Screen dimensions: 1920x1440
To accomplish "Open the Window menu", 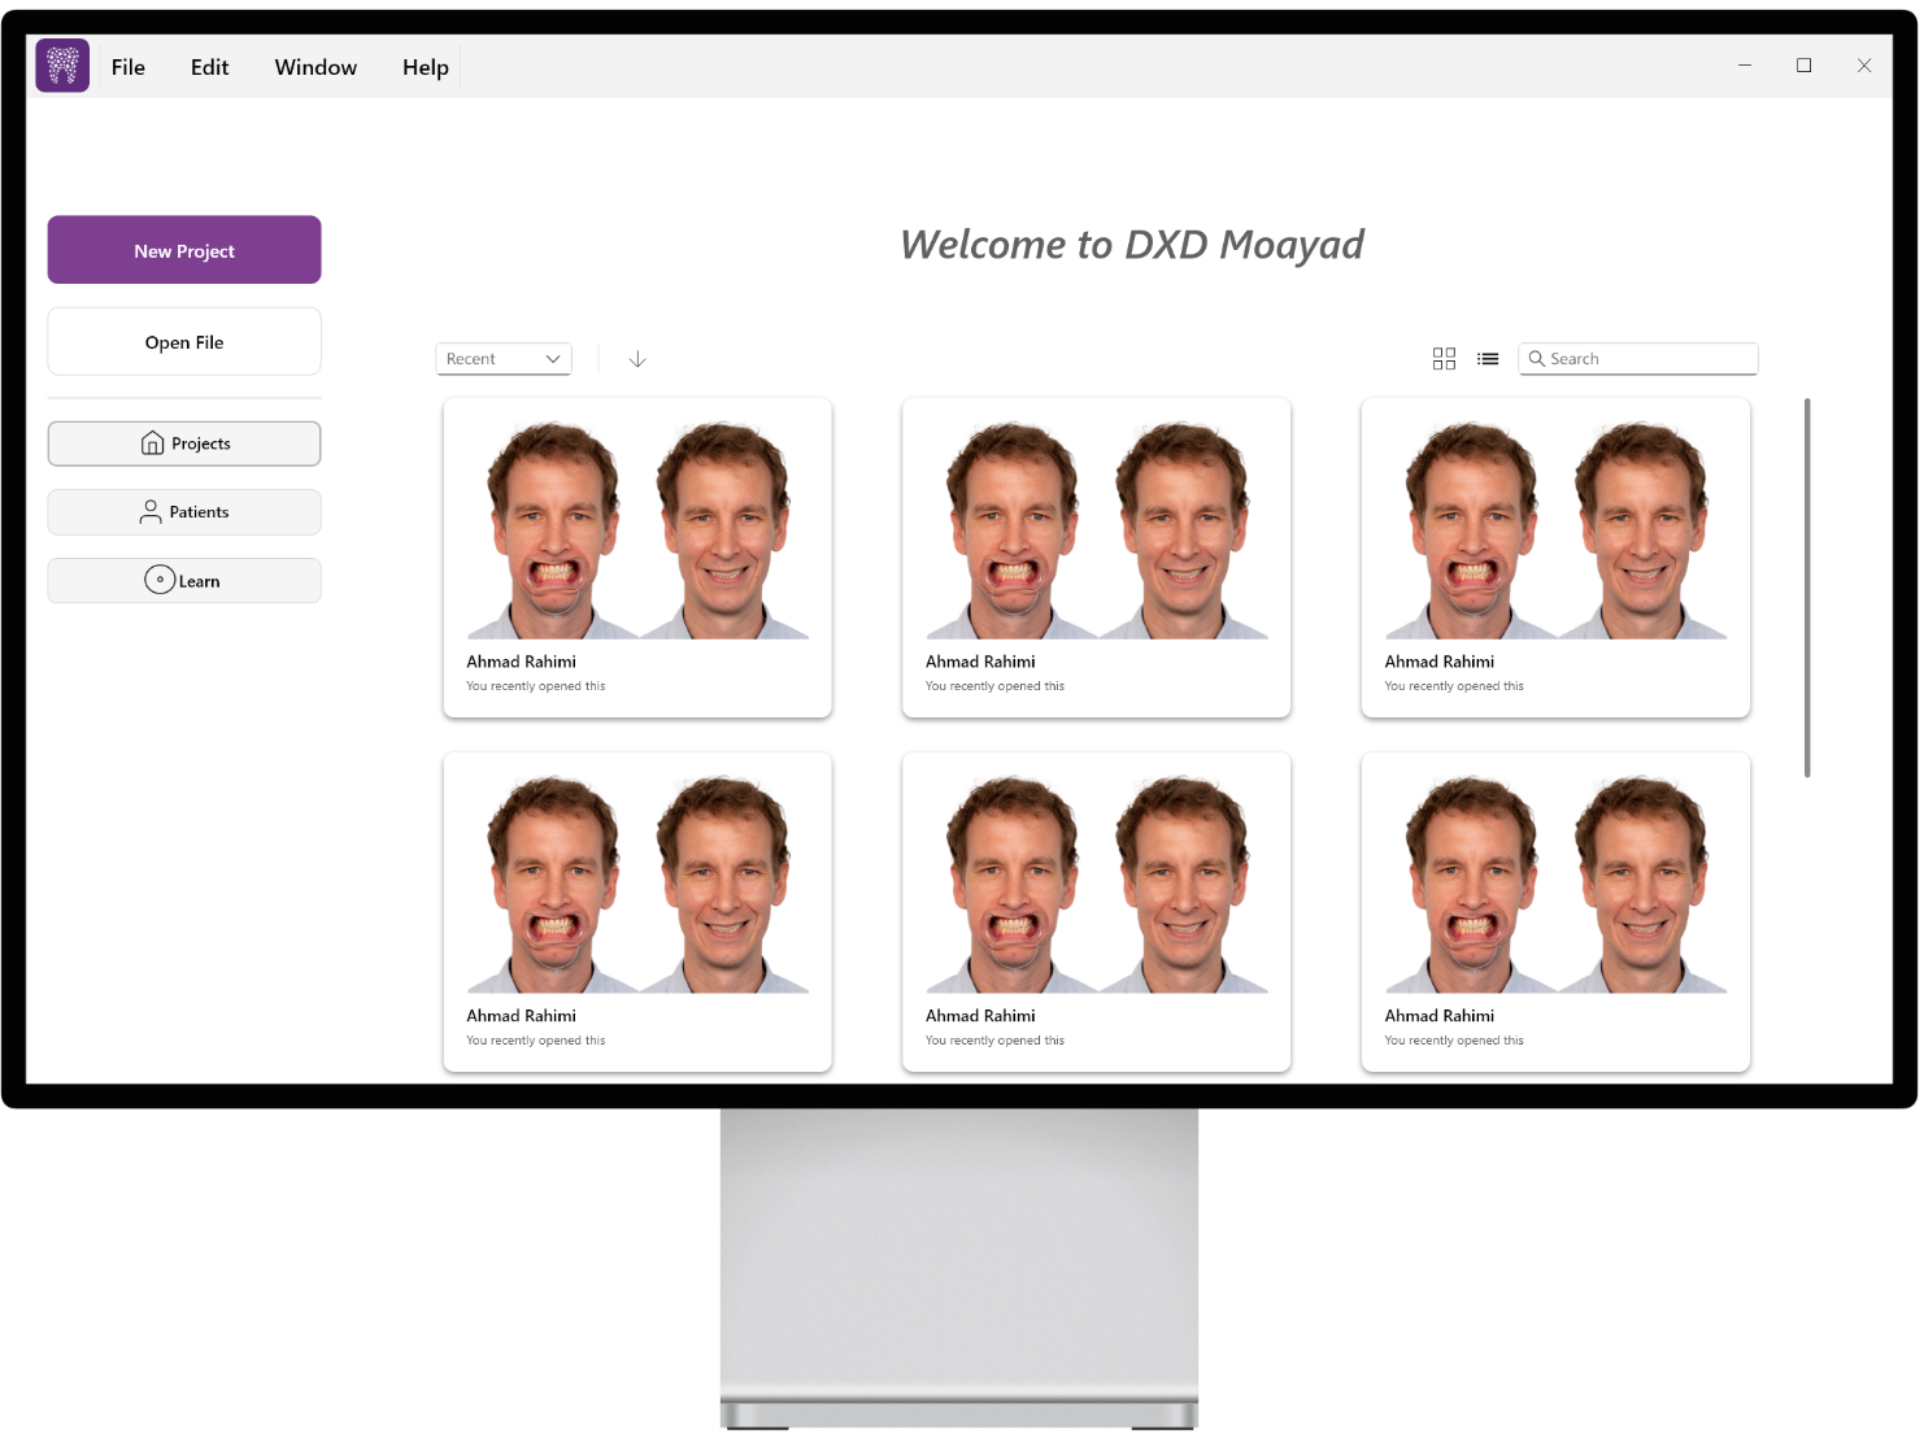I will [x=315, y=67].
